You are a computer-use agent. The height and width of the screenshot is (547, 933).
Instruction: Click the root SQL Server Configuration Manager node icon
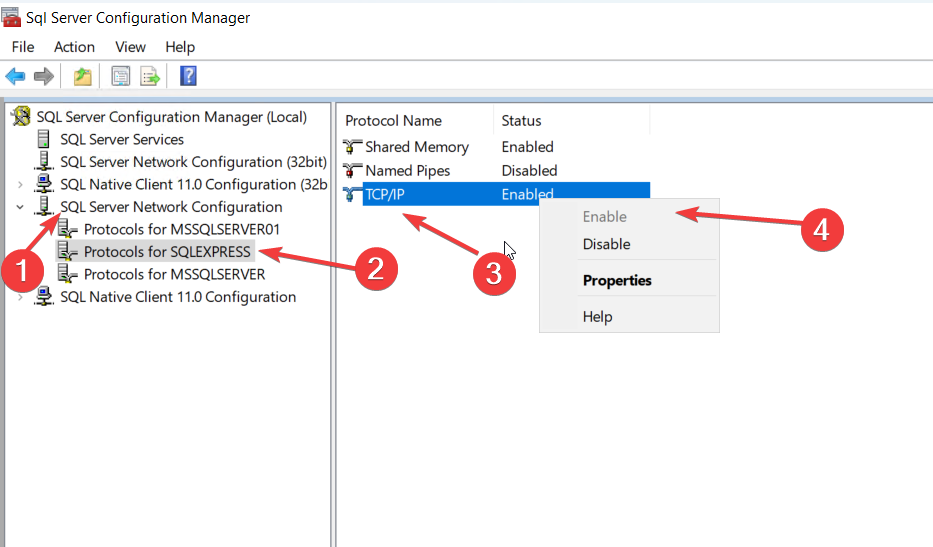[x=21, y=116]
